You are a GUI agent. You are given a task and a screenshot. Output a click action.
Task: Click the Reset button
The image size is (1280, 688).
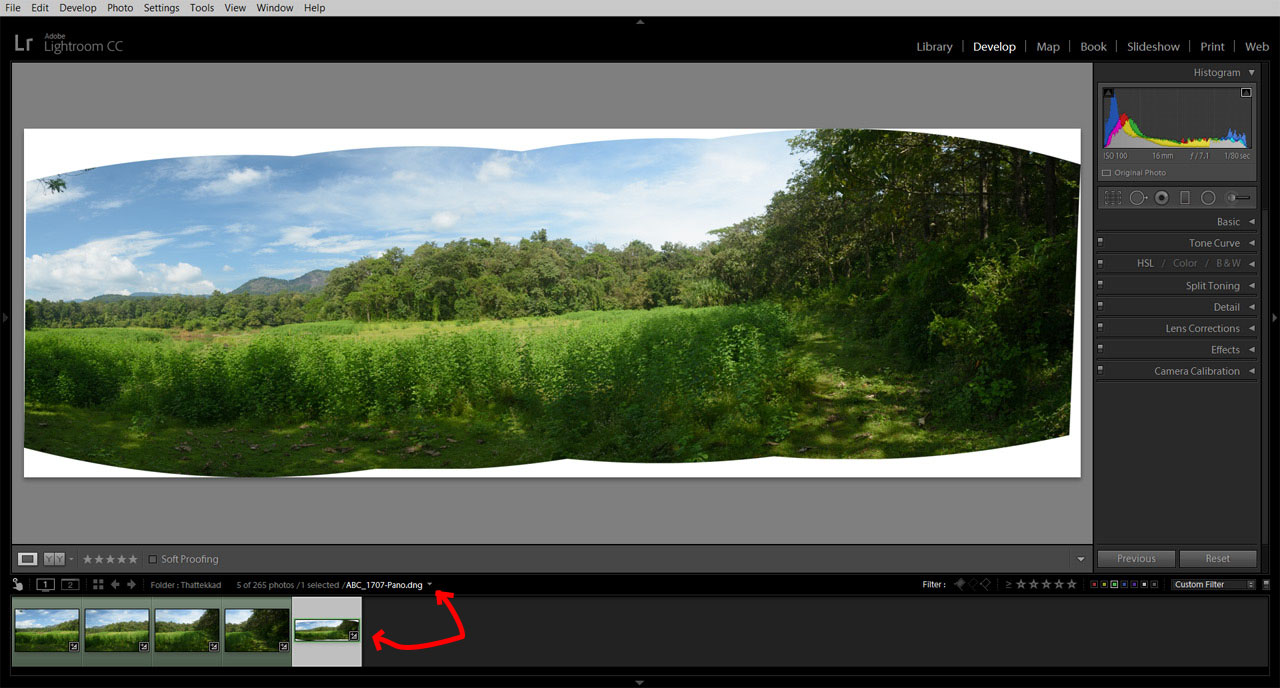(x=1217, y=559)
